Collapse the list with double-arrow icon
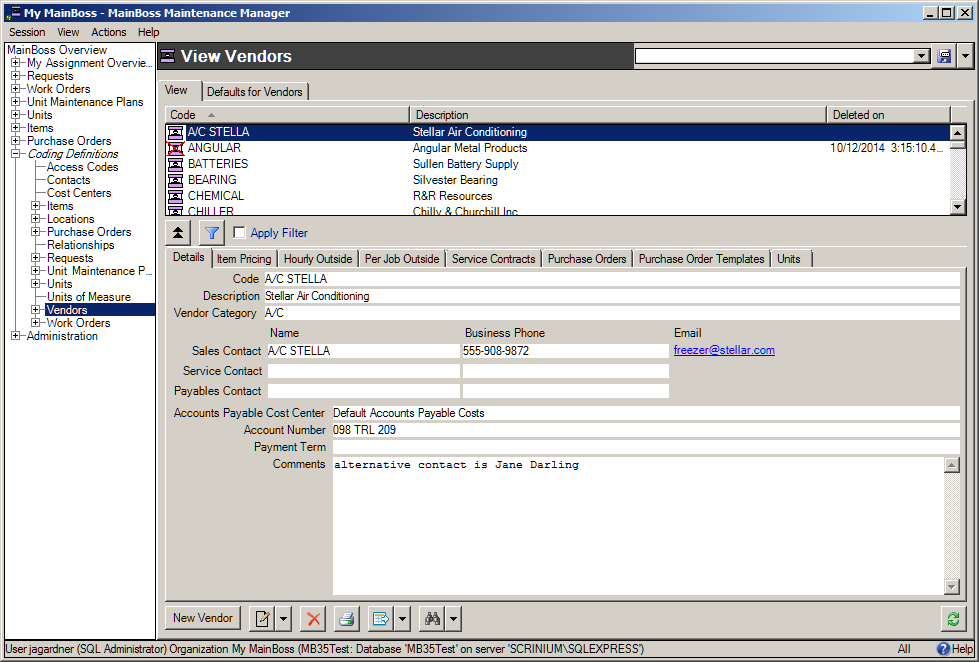This screenshot has height=662, width=979. click(x=178, y=233)
